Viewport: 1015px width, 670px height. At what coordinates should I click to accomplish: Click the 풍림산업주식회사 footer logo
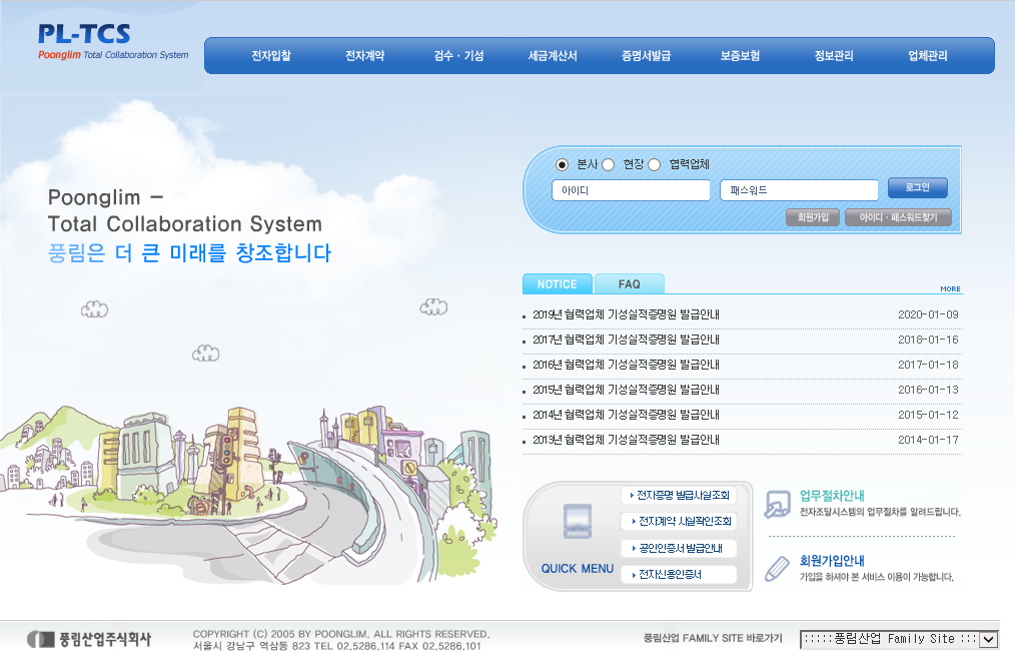click(x=89, y=640)
